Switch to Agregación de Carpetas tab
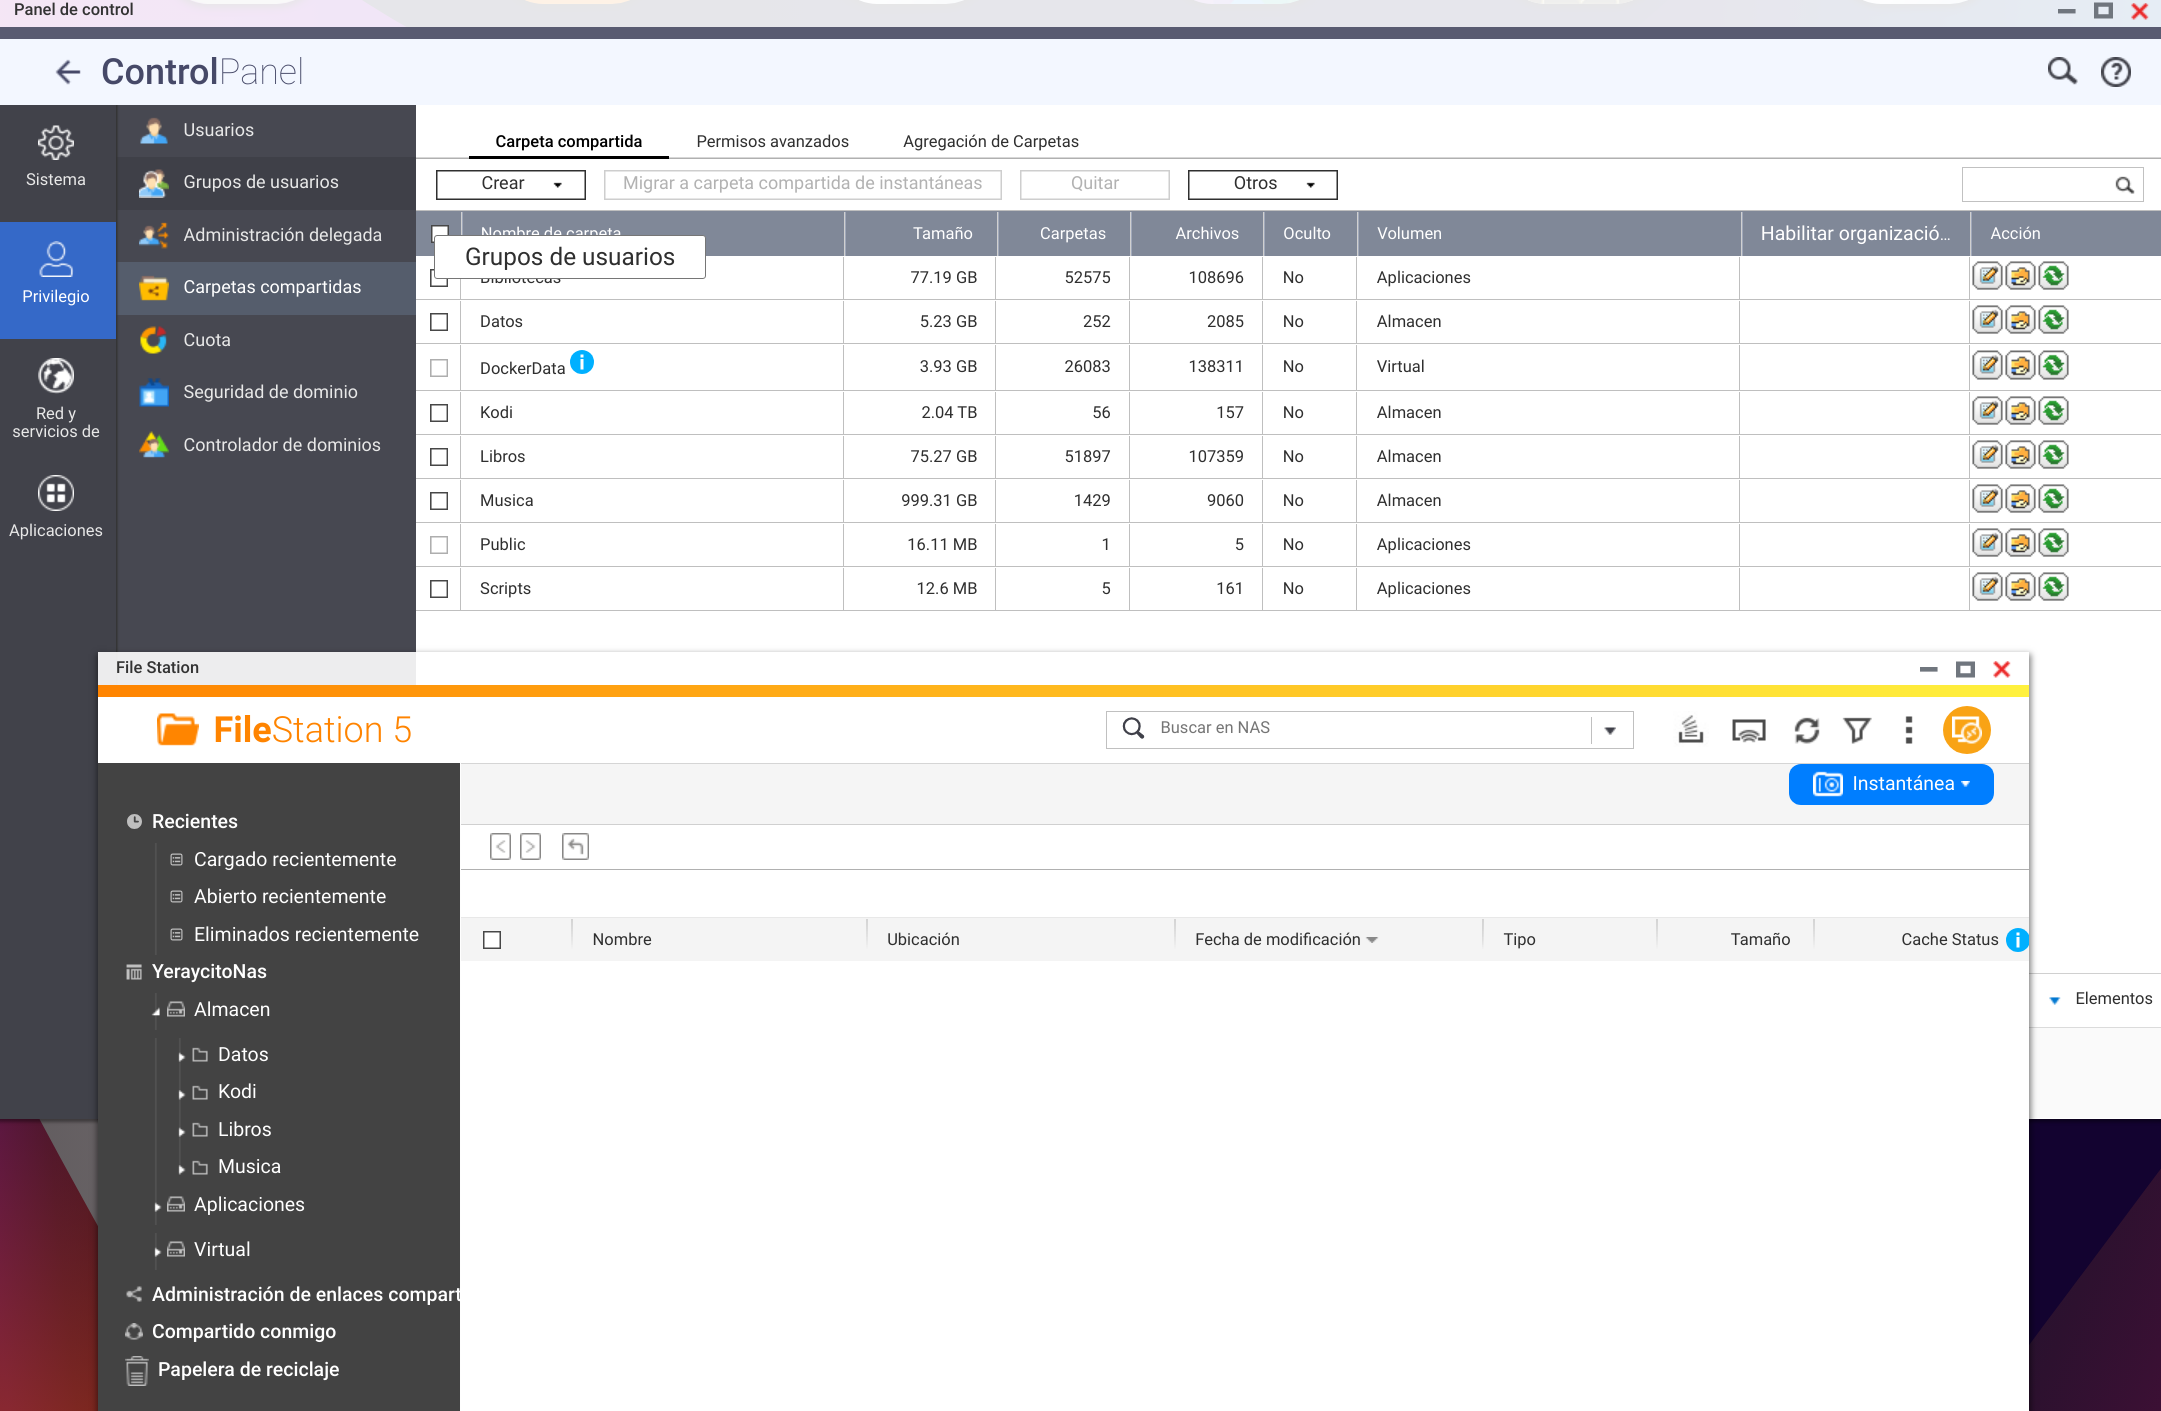Viewport: 2161px width, 1411px height. tap(990, 142)
